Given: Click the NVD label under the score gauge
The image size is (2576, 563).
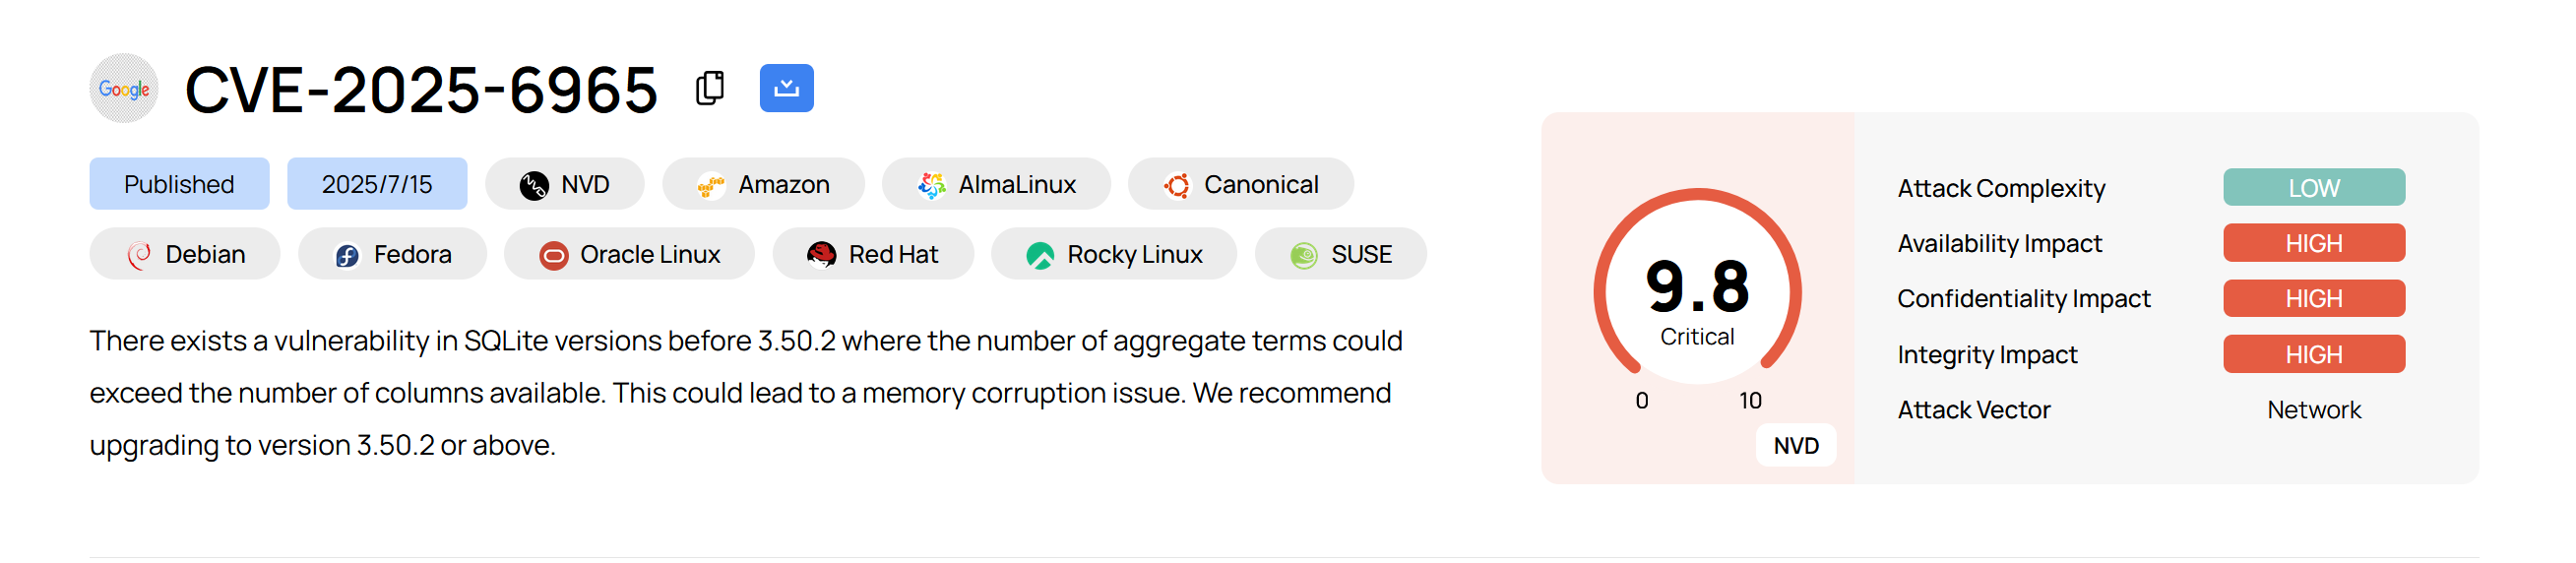Looking at the screenshot, I should coord(1795,445).
